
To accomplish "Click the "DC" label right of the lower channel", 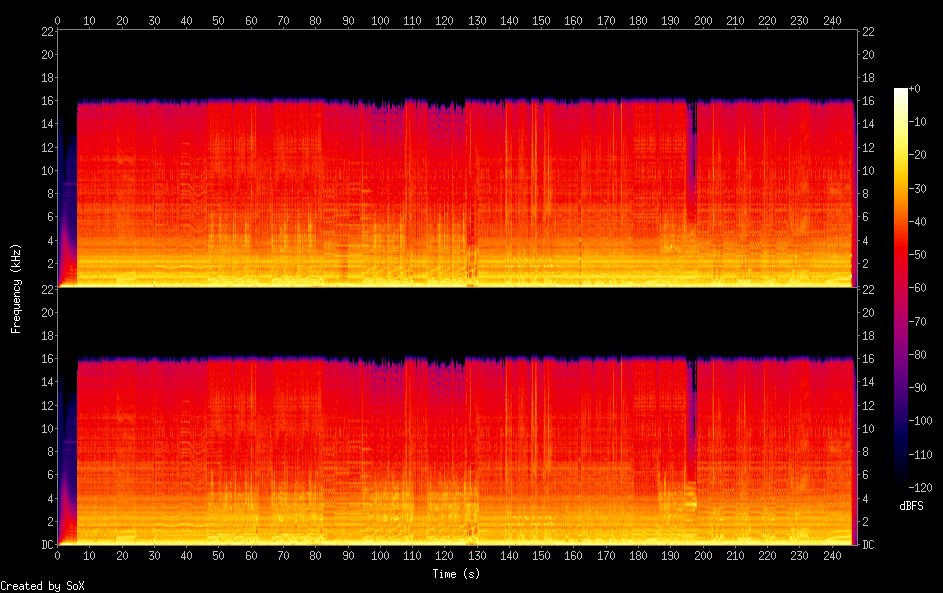I will (868, 544).
